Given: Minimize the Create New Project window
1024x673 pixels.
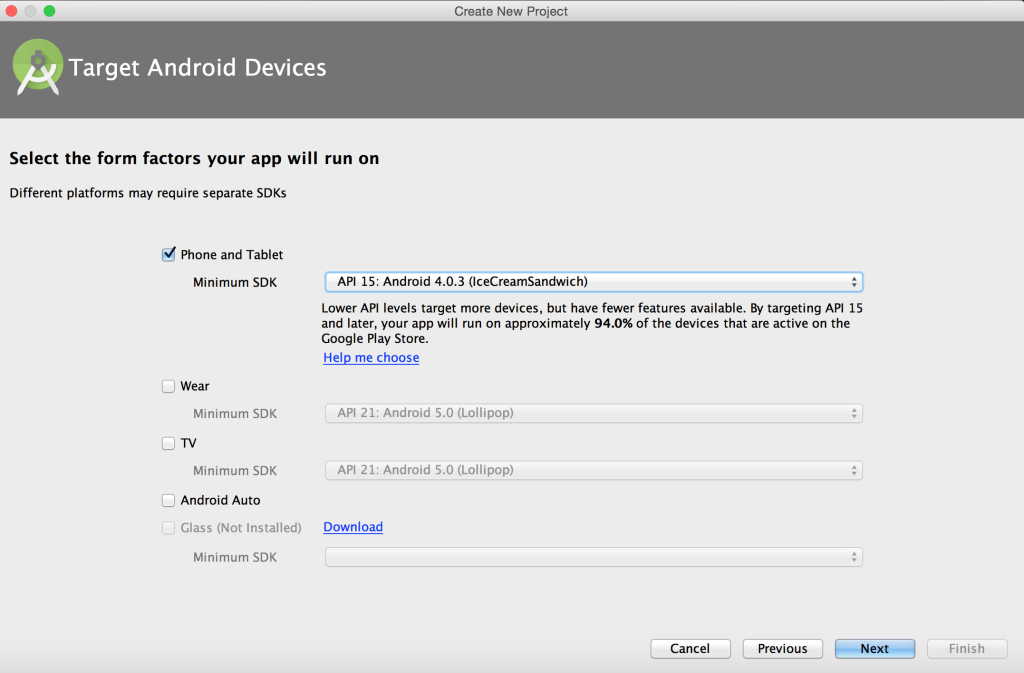Looking at the screenshot, I should coord(30,11).
